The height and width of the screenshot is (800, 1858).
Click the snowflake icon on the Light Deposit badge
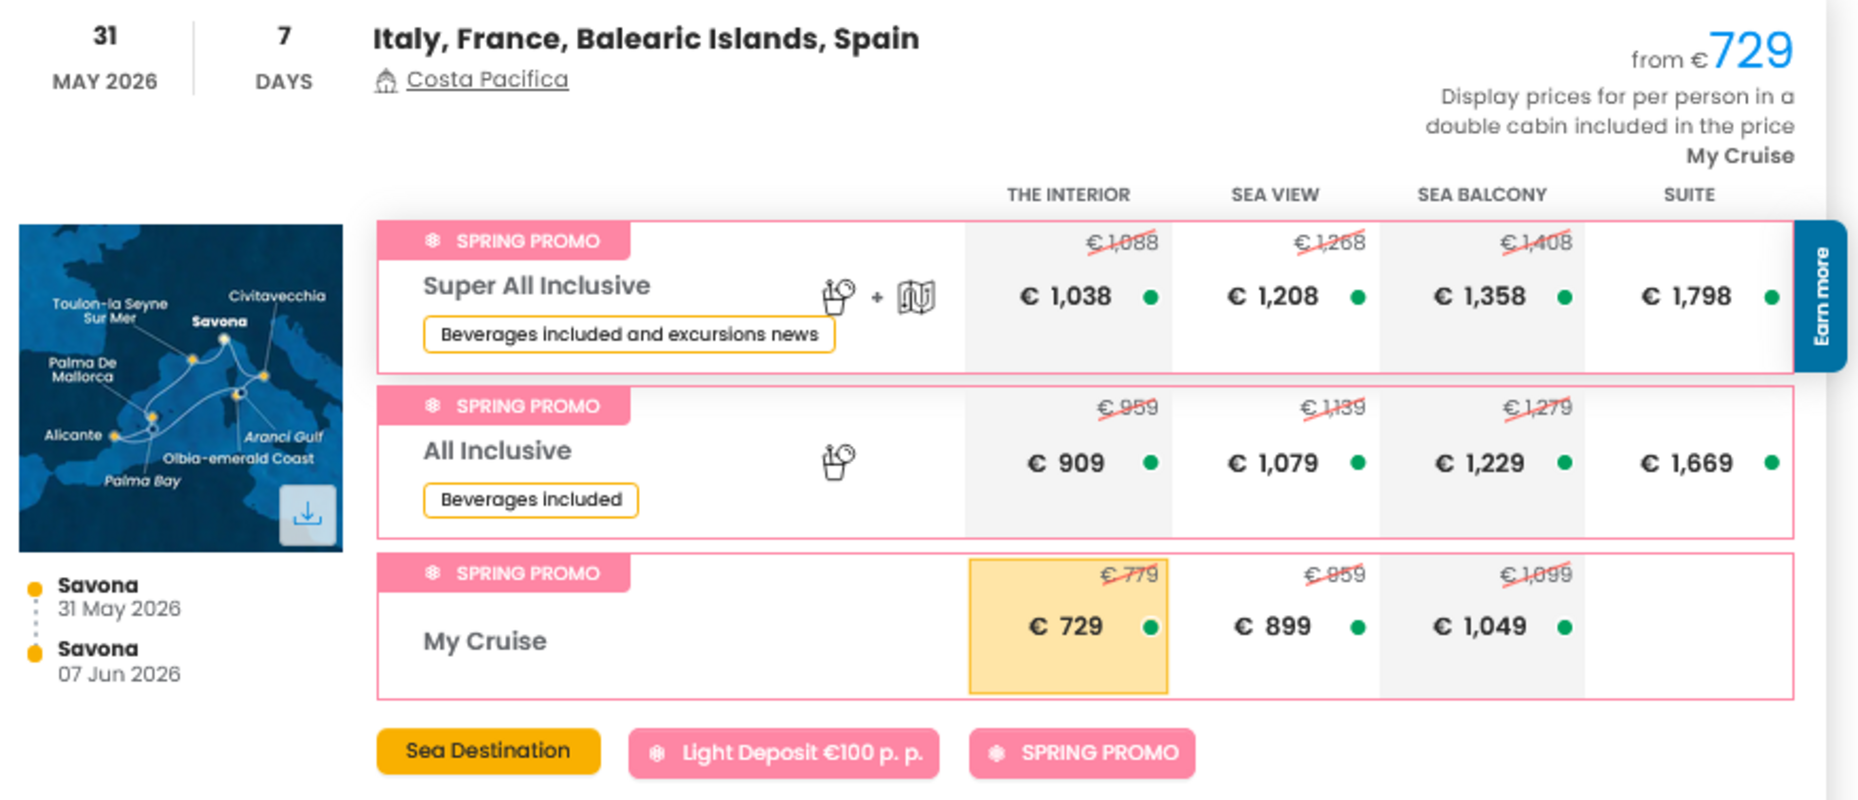click(657, 753)
